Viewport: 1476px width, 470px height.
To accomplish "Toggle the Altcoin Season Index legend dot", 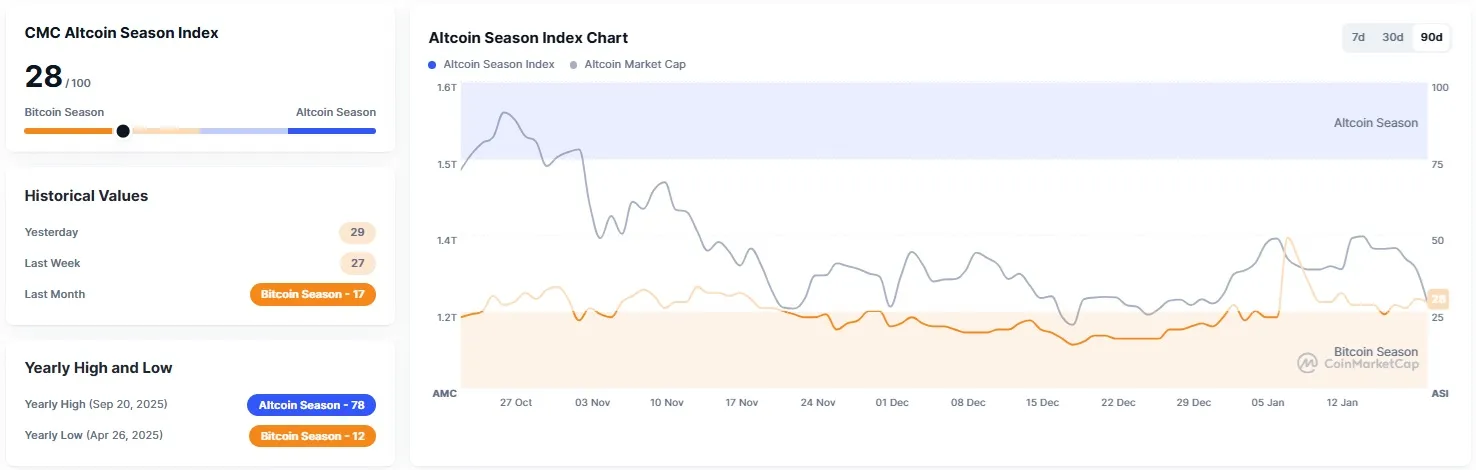I will point(432,65).
